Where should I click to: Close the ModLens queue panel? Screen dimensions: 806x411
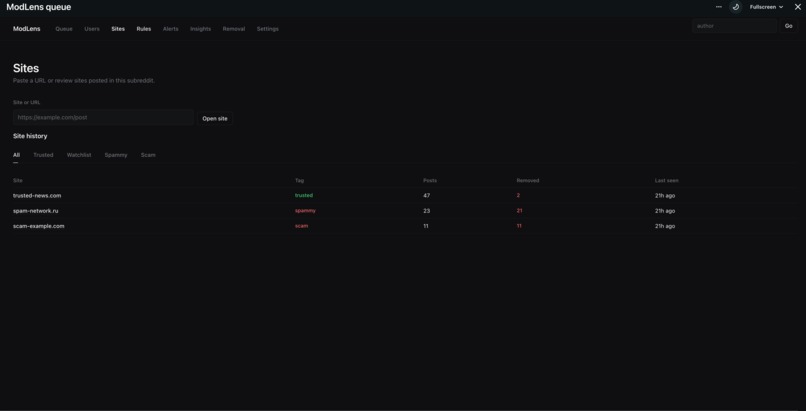pyautogui.click(x=798, y=7)
